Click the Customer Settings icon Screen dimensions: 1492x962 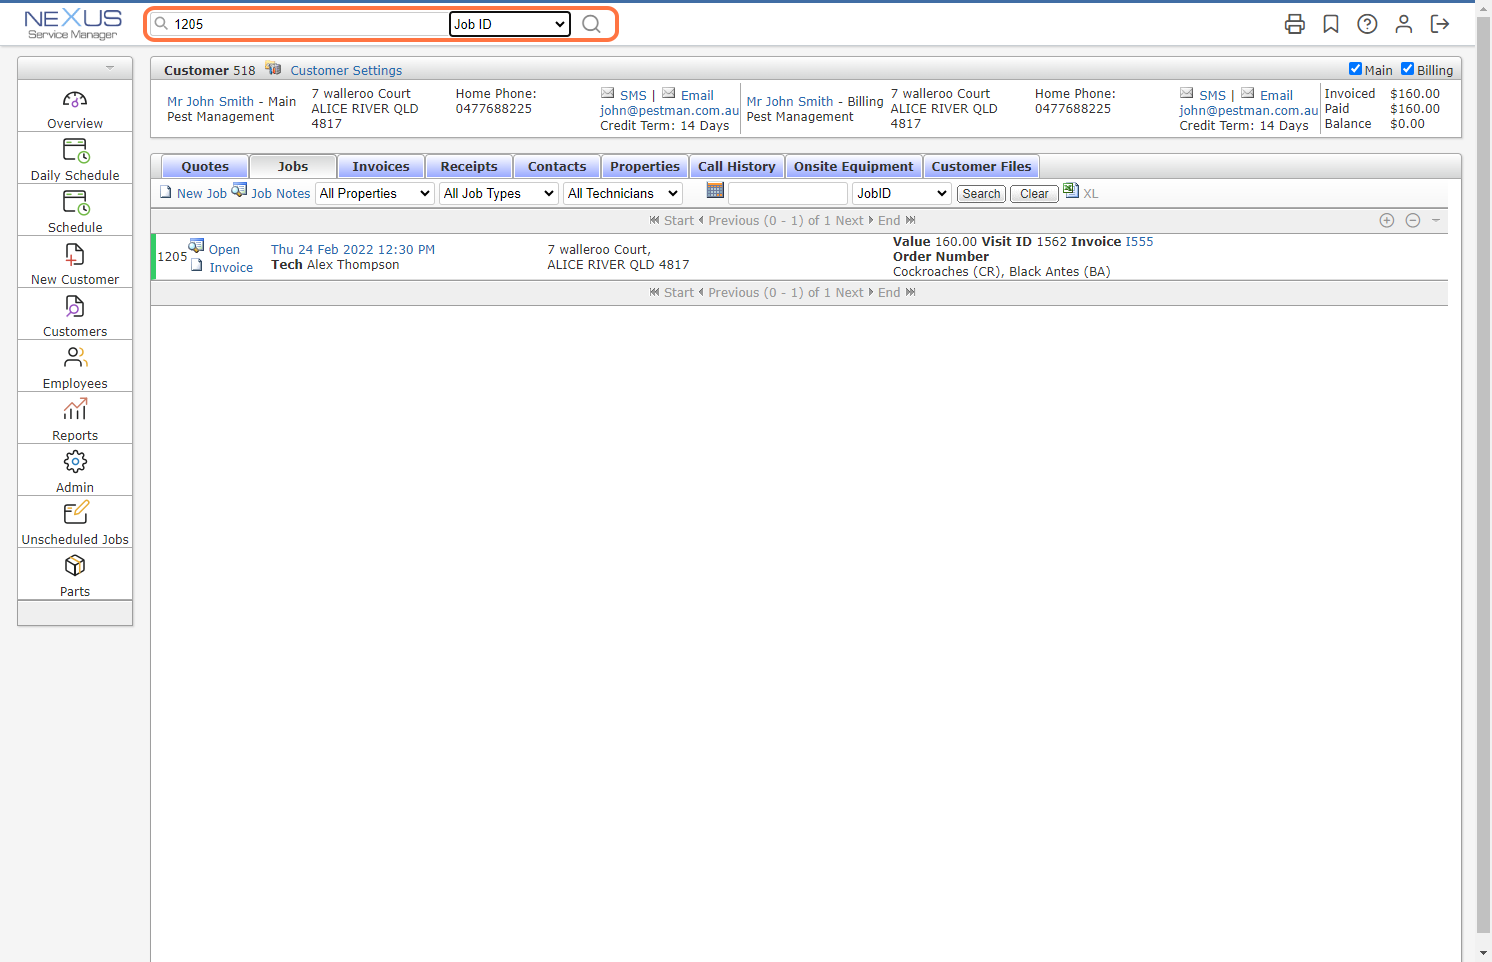click(x=273, y=69)
